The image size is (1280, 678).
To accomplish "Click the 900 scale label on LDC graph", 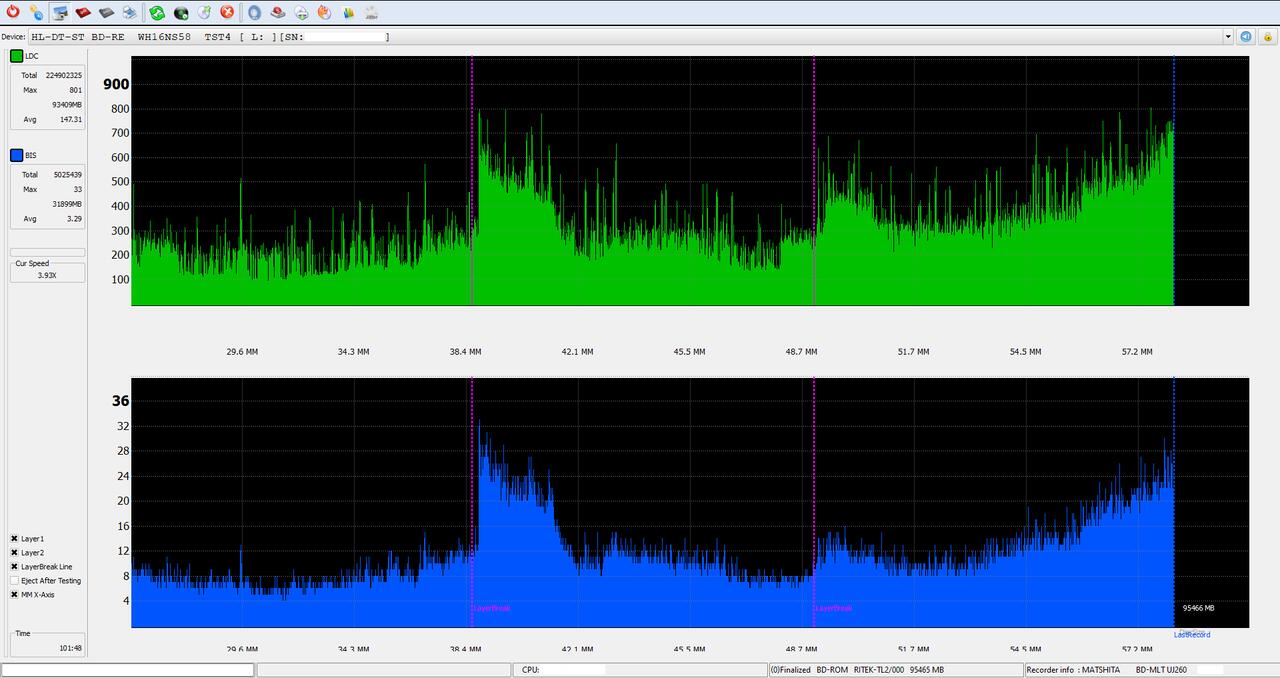I will 116,84.
